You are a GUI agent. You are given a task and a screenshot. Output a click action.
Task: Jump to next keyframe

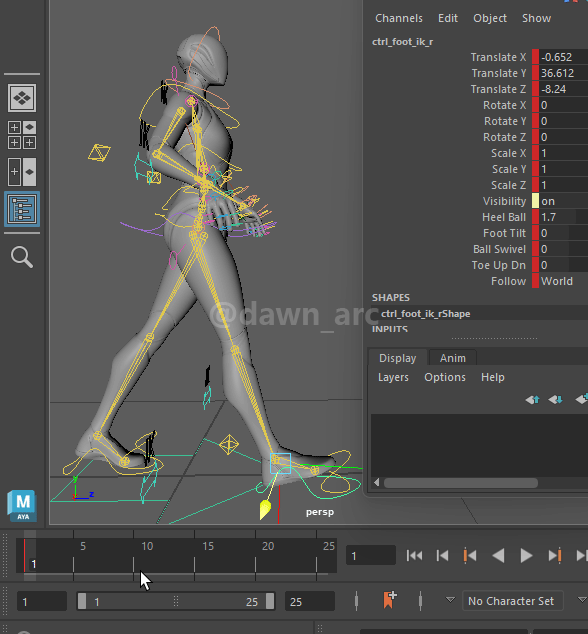pyautogui.click(x=555, y=556)
